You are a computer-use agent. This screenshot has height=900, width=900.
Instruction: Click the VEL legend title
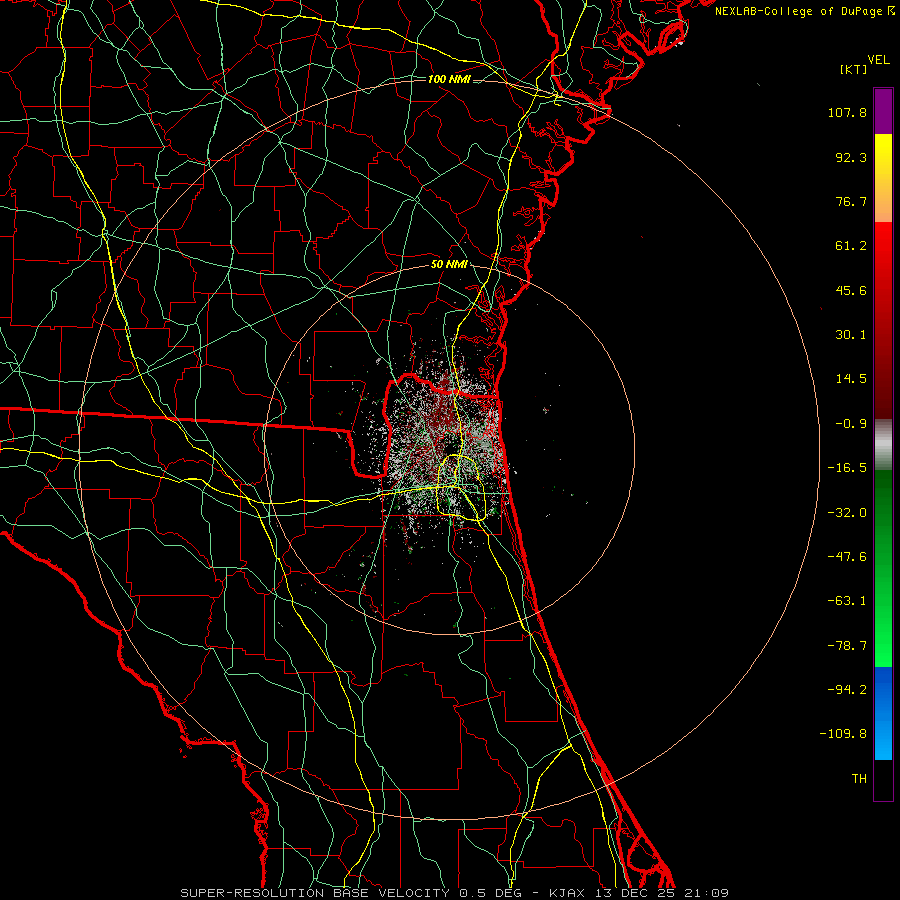click(878, 60)
